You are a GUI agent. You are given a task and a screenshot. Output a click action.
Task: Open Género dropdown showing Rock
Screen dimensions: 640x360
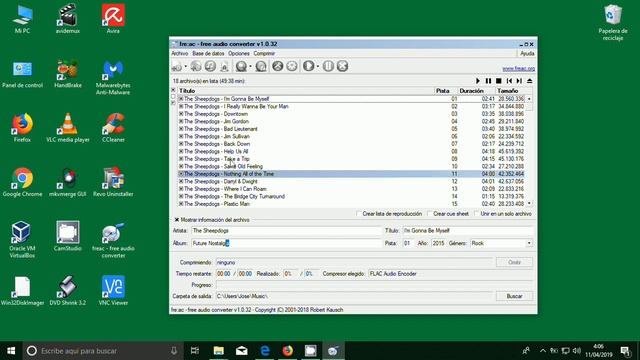[x=529, y=243]
